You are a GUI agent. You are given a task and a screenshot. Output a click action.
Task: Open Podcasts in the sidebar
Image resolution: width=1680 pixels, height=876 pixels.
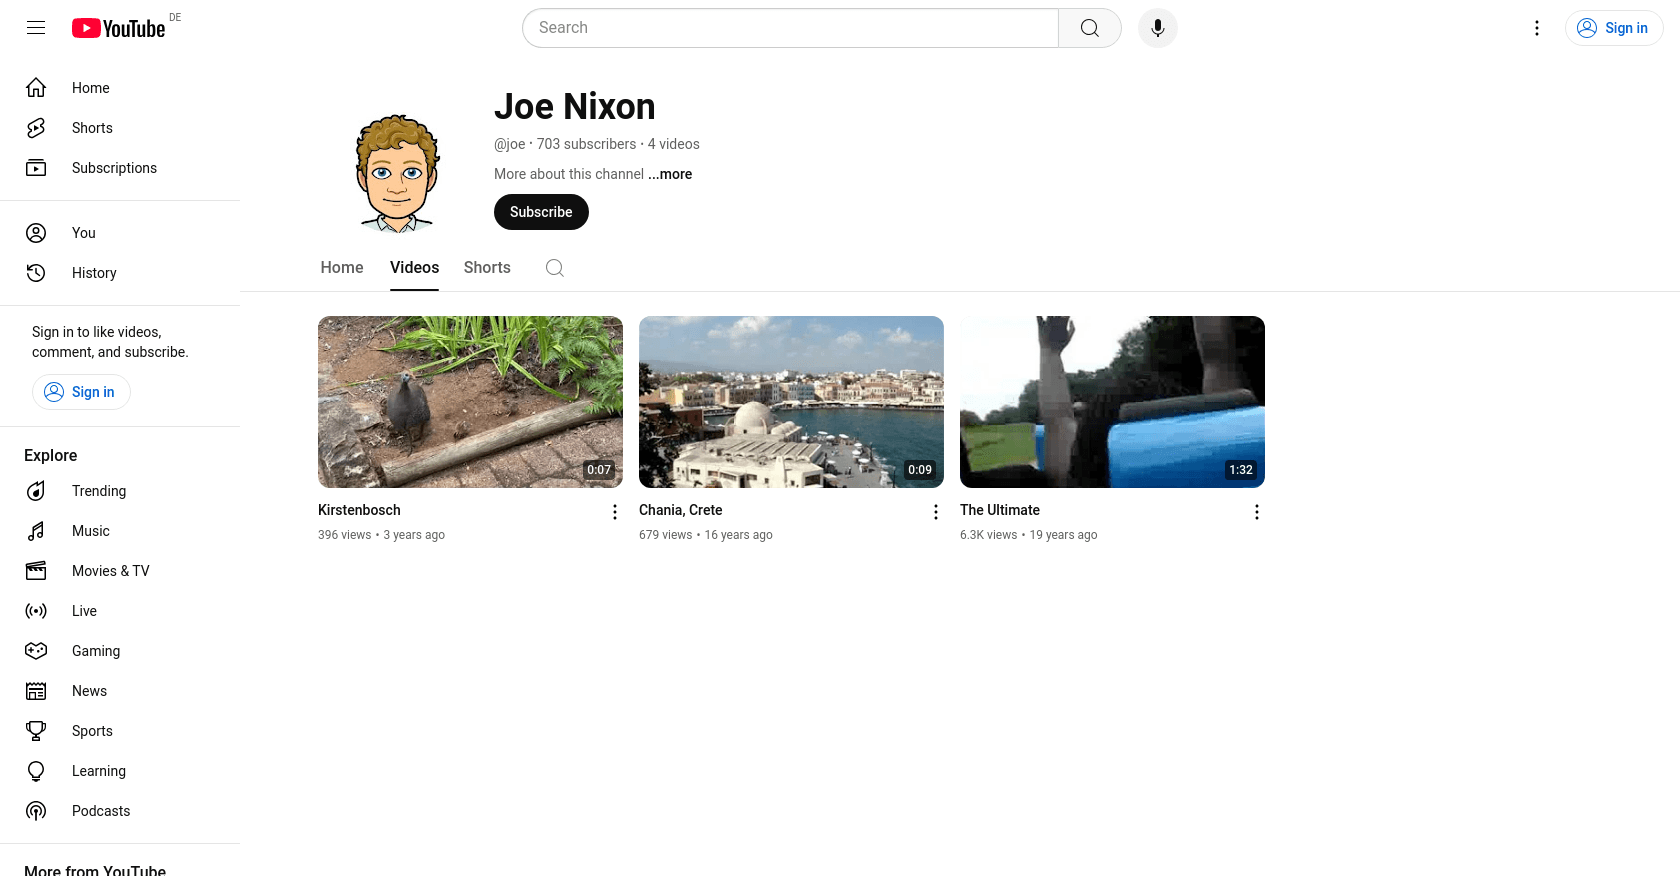point(101,811)
